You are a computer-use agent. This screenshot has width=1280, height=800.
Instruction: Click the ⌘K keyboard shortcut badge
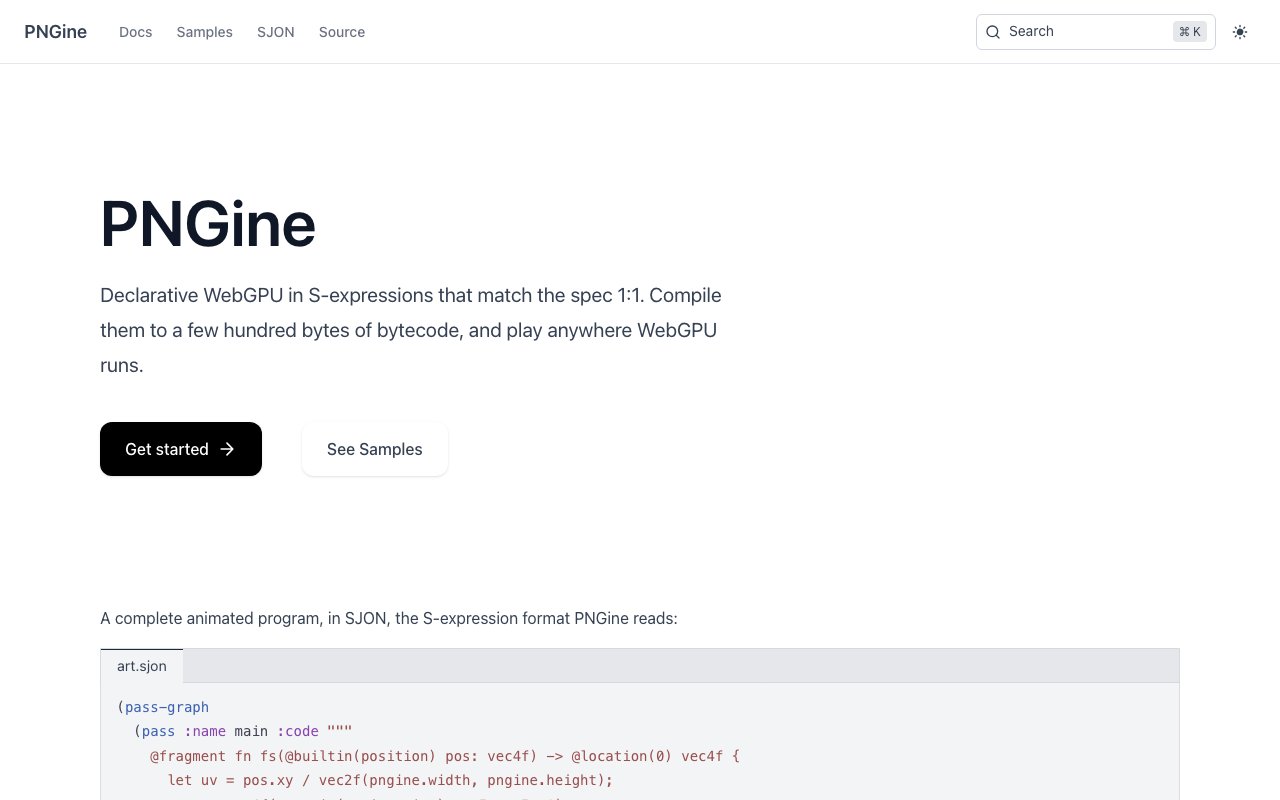pyautogui.click(x=1190, y=32)
